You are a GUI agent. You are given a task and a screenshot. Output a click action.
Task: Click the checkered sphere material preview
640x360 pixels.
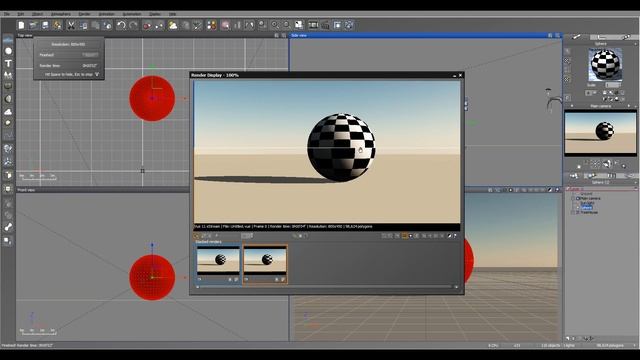605,64
